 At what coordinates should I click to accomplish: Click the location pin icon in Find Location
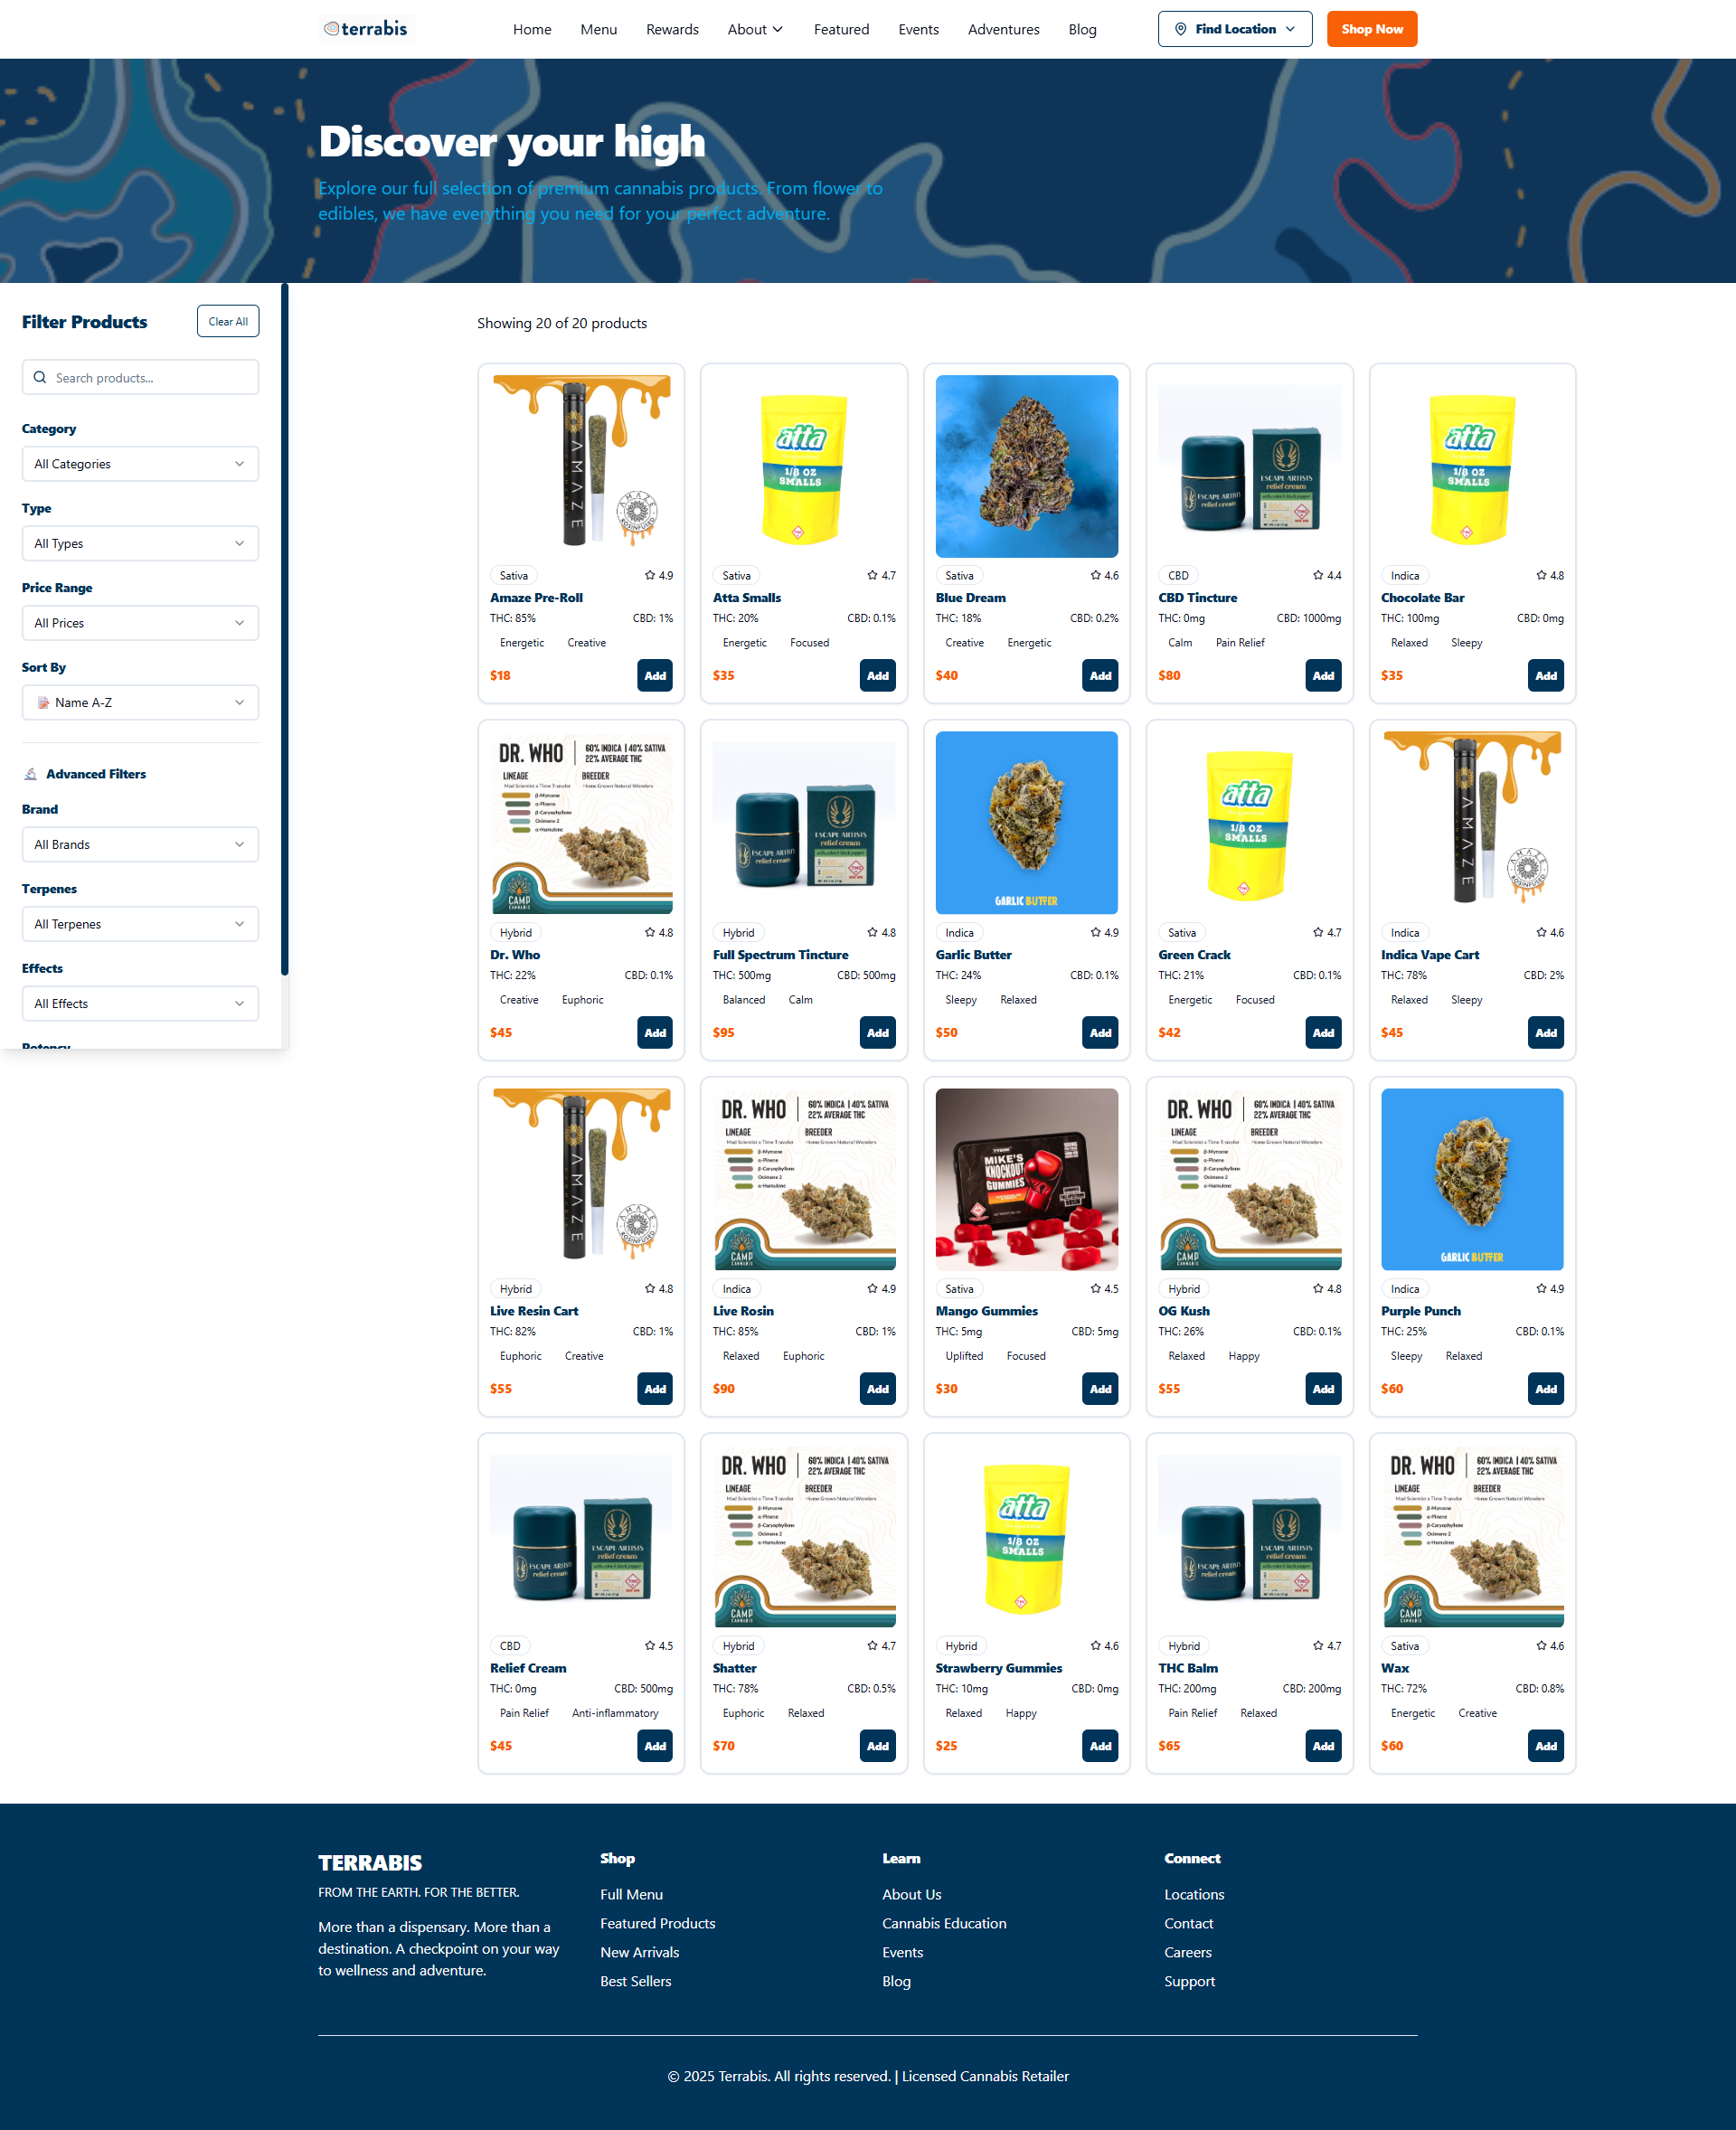1180,29
